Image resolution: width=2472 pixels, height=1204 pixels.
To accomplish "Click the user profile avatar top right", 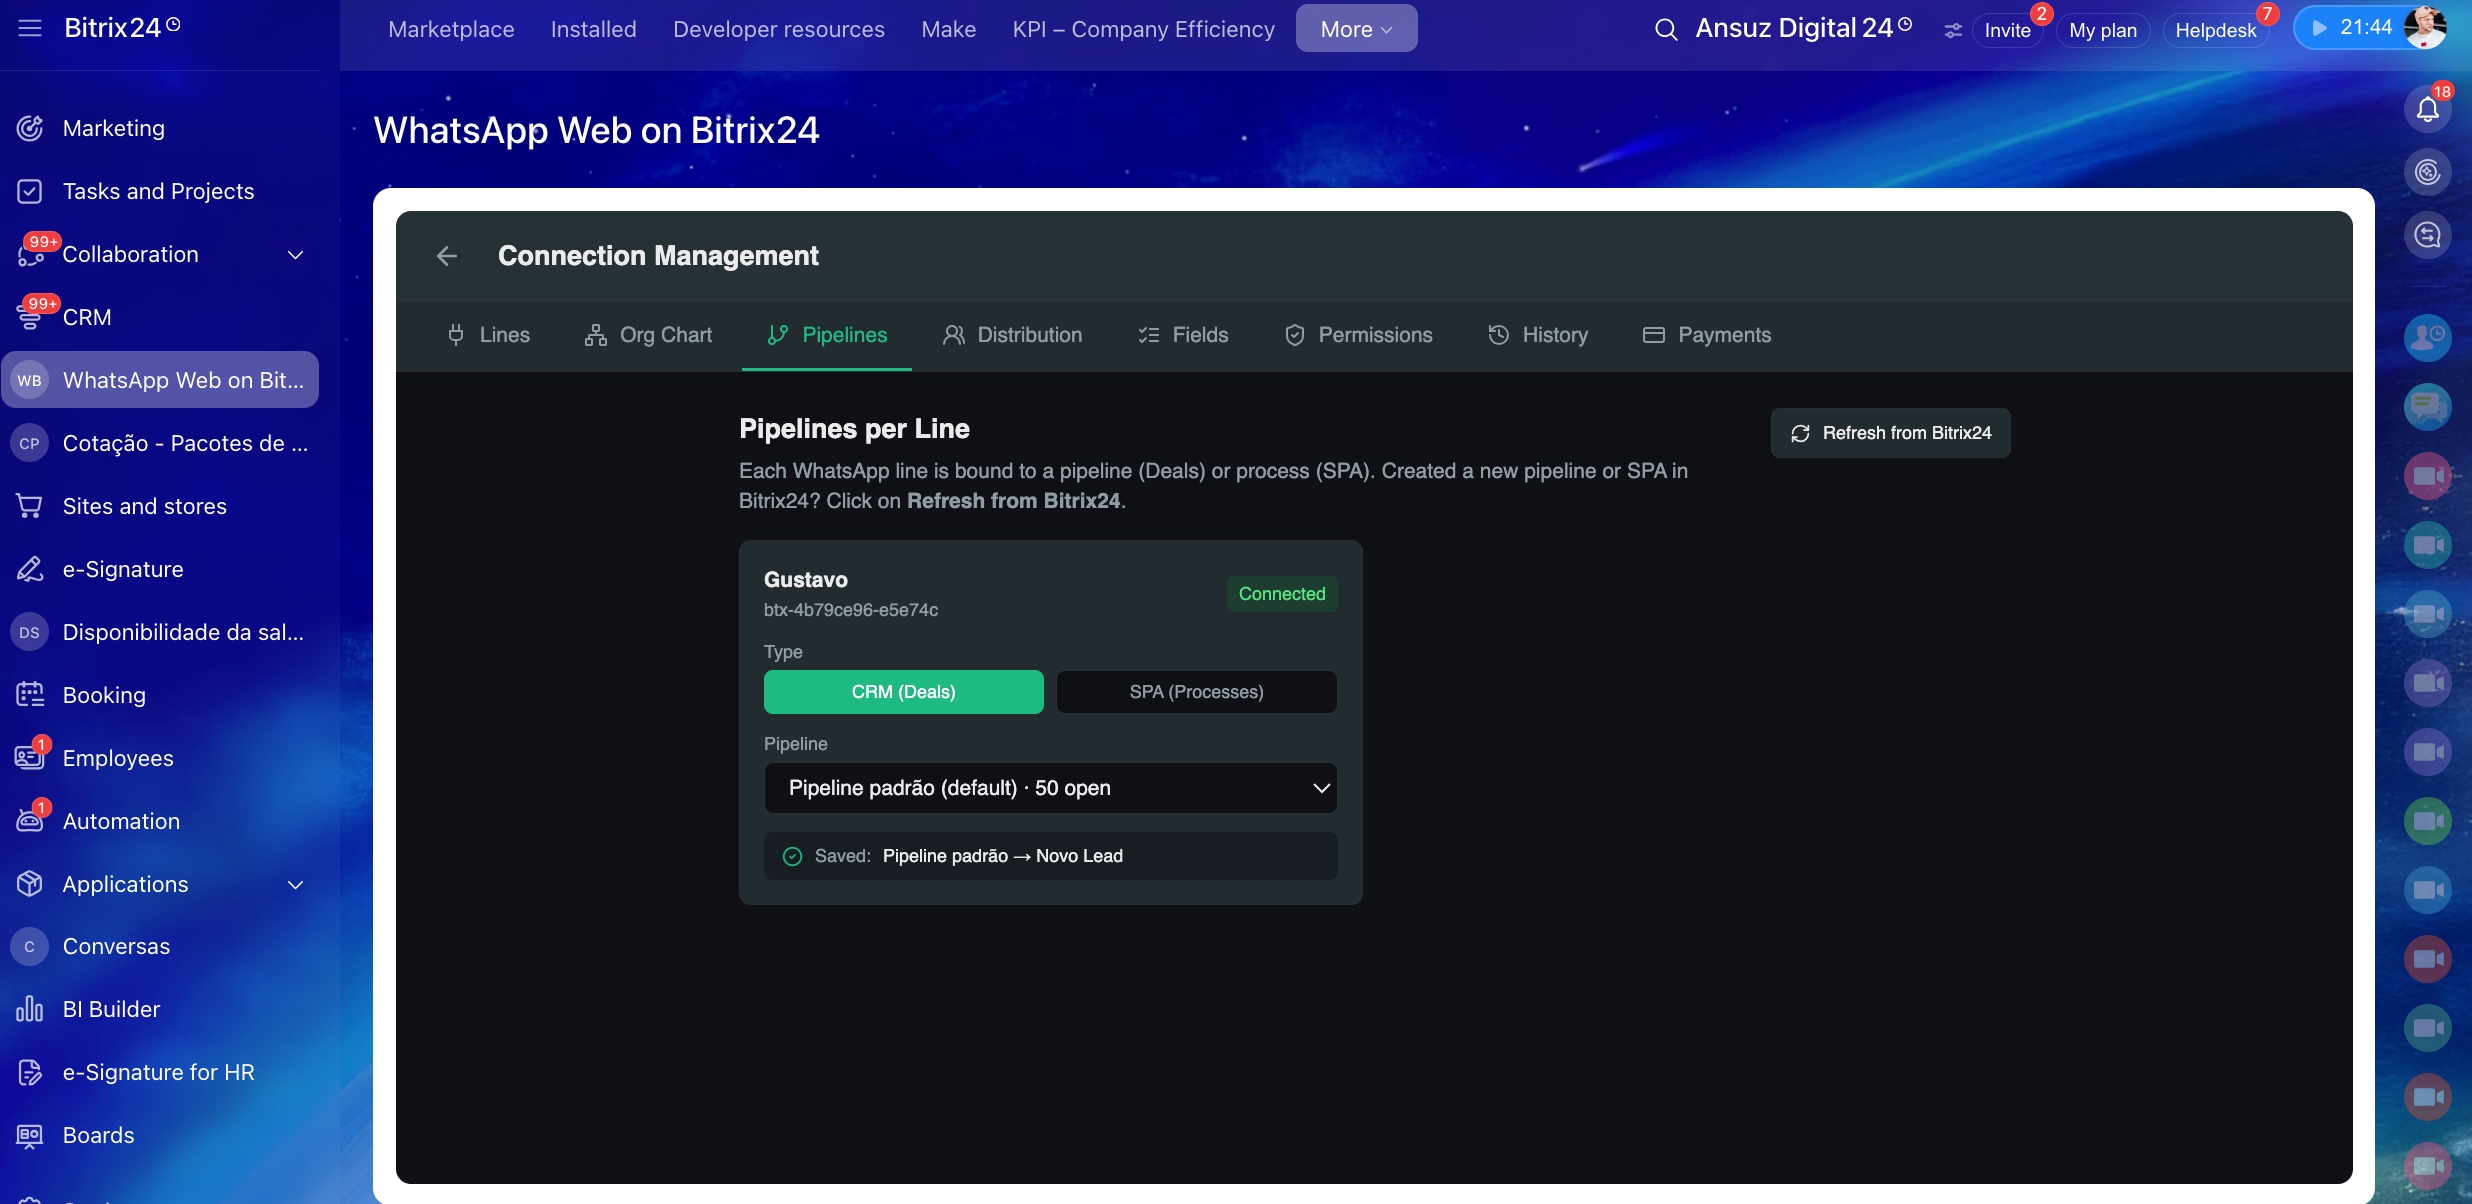I will pyautogui.click(x=2426, y=28).
